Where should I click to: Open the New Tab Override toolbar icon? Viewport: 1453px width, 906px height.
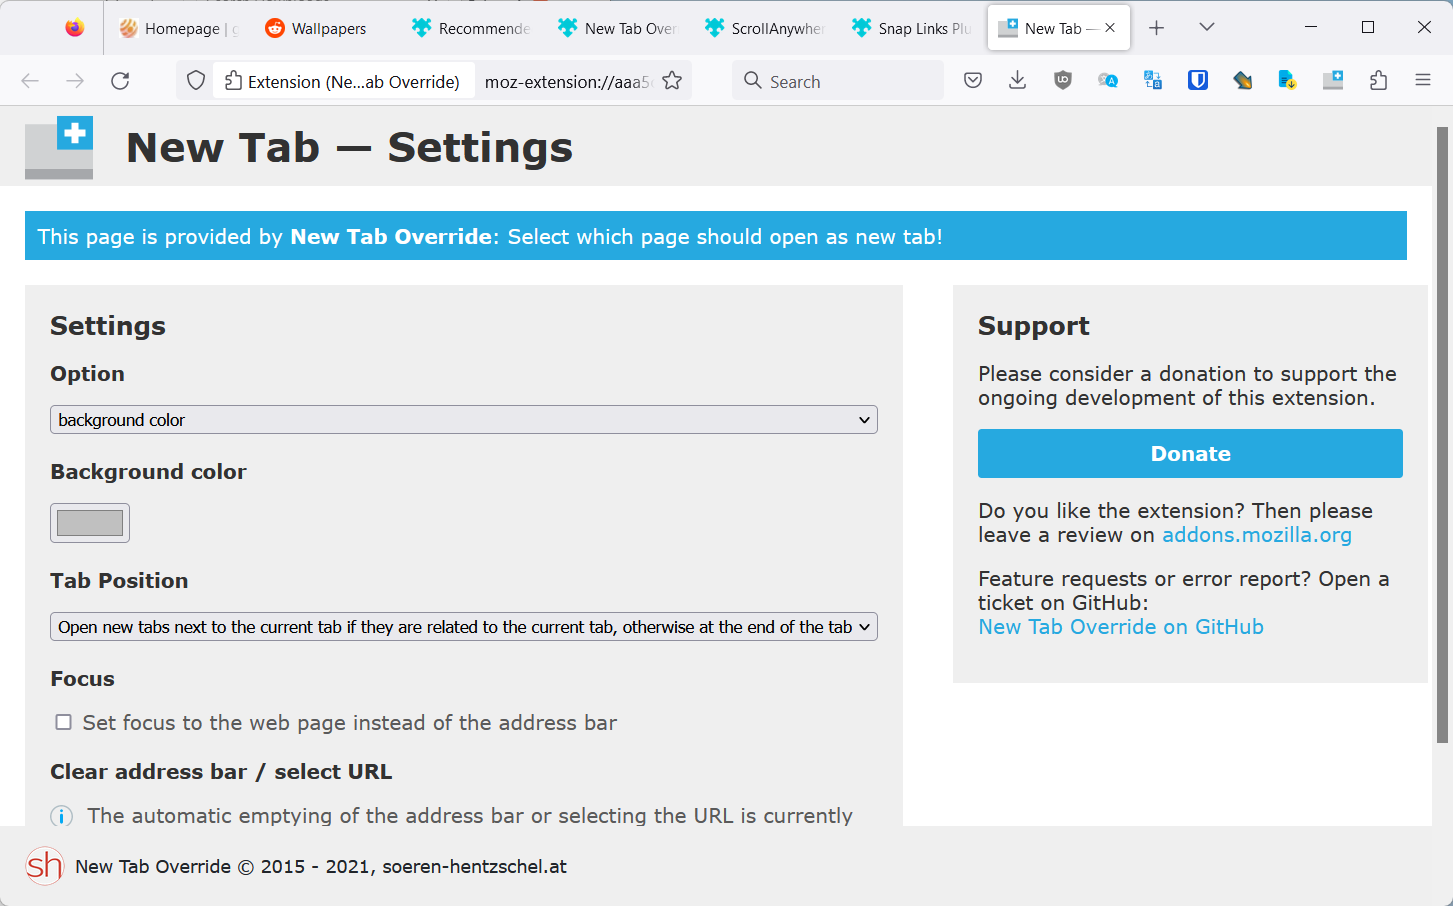point(1333,80)
